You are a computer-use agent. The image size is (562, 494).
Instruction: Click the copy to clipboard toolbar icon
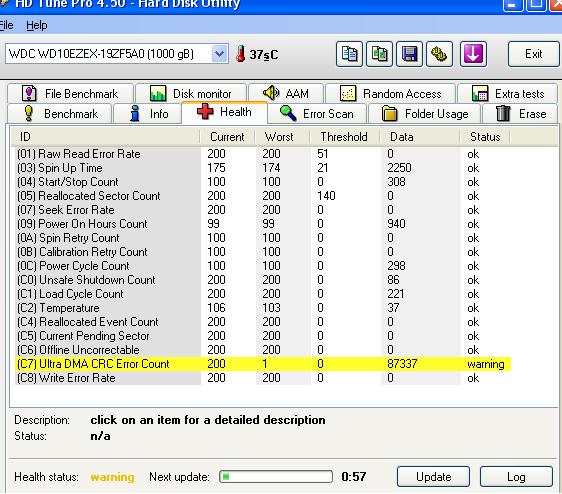(349, 54)
